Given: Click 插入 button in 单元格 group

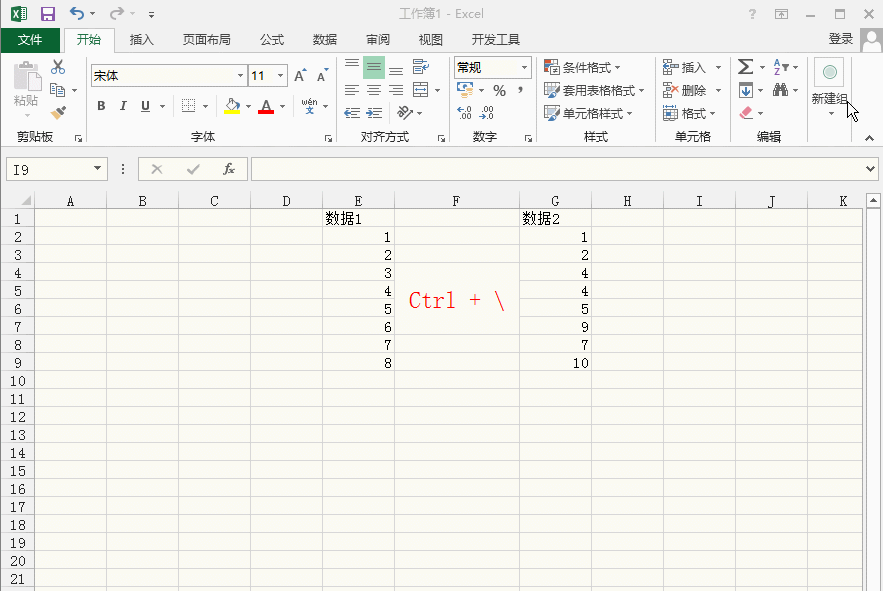Looking at the screenshot, I should [686, 68].
